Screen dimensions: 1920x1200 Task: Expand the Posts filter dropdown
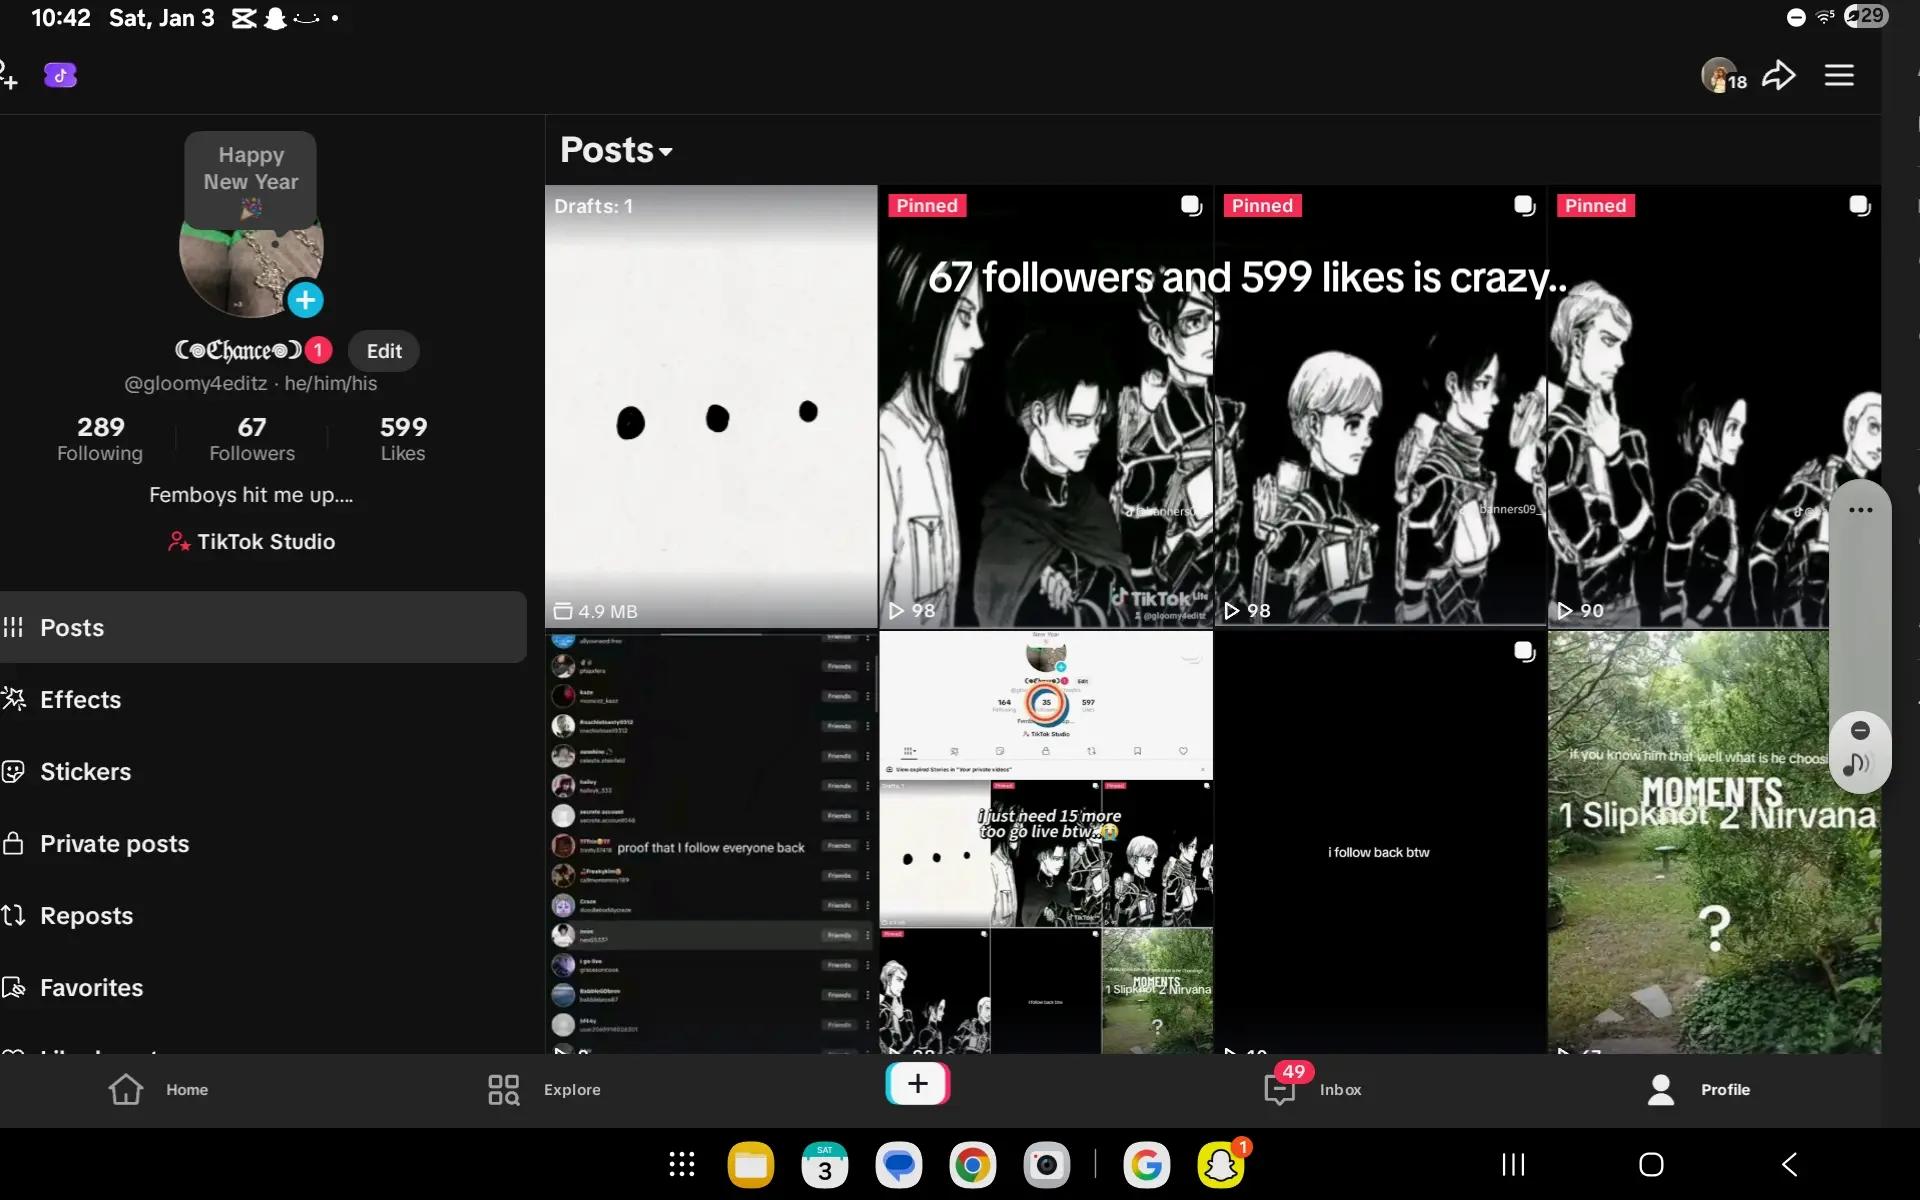coord(616,150)
